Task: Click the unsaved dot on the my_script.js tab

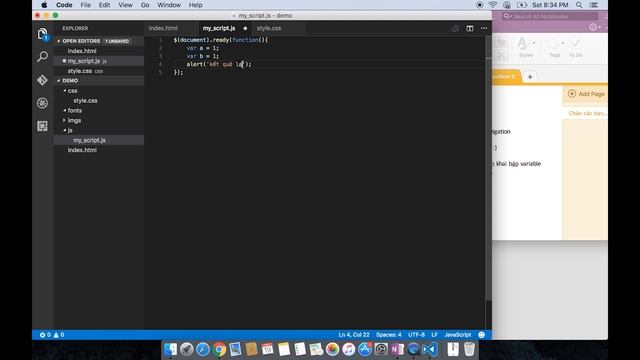Action: pos(245,28)
